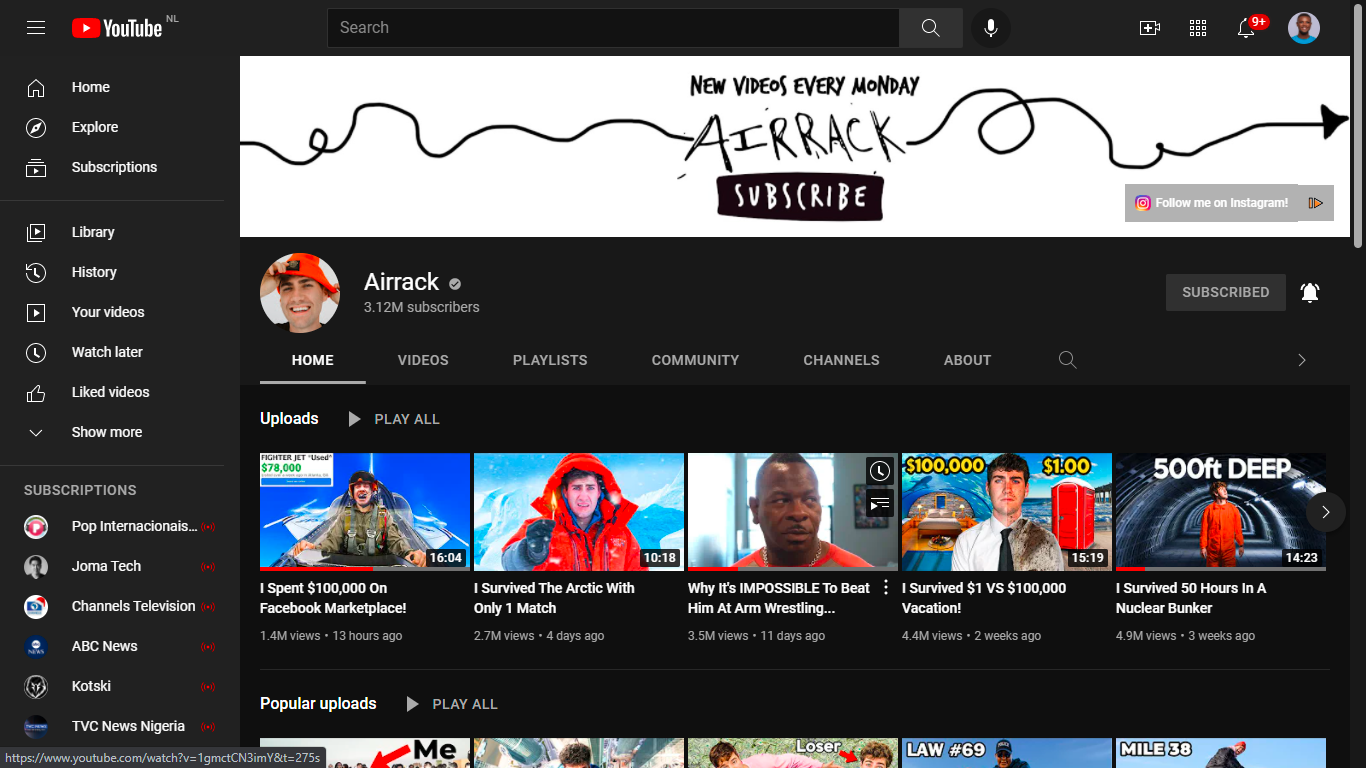Click the Instagram icon on banner
This screenshot has width=1366, height=768.
click(x=1143, y=203)
